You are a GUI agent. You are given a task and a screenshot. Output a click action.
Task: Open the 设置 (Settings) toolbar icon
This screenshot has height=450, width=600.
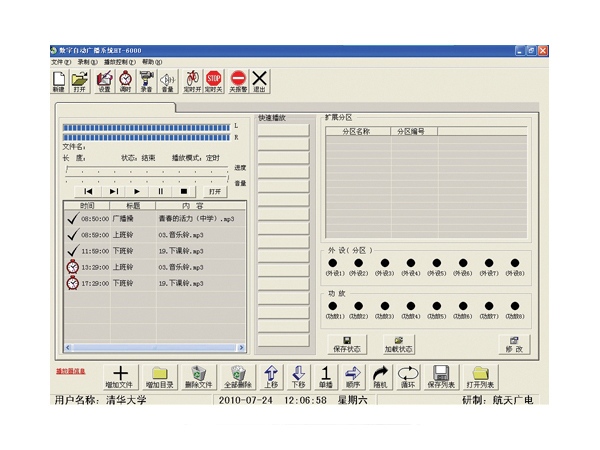[104, 80]
